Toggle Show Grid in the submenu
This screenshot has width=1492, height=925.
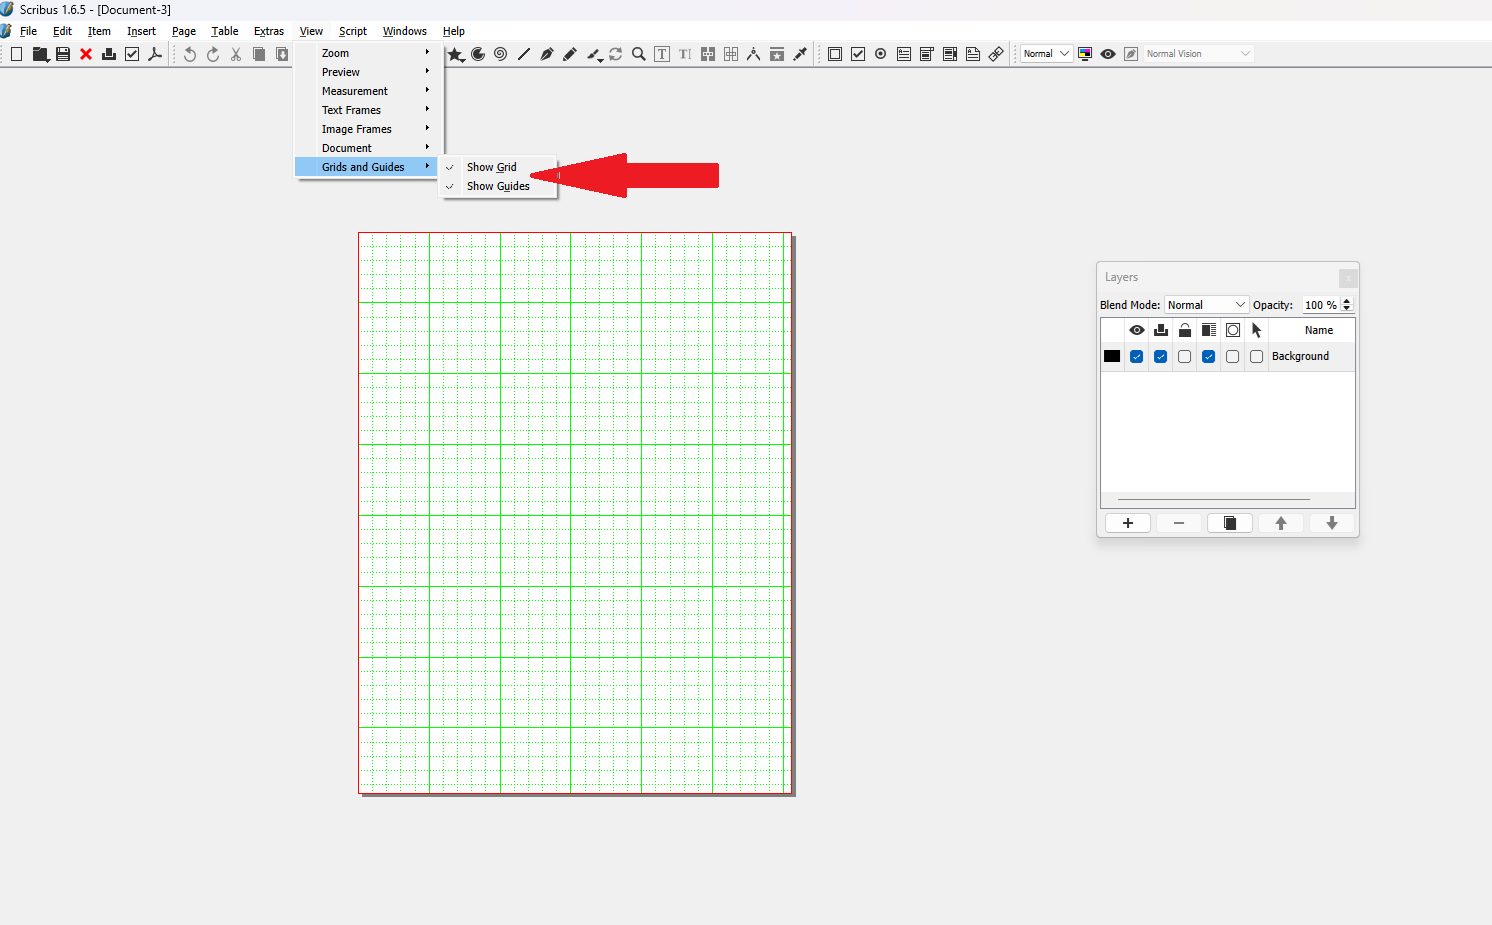tap(499, 167)
